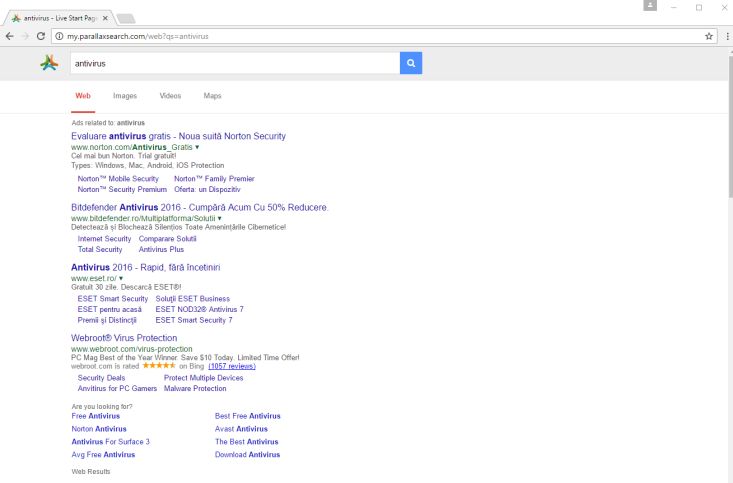733x483 pixels.
Task: Click Webroot's star rating graphic
Action: (x=159, y=366)
